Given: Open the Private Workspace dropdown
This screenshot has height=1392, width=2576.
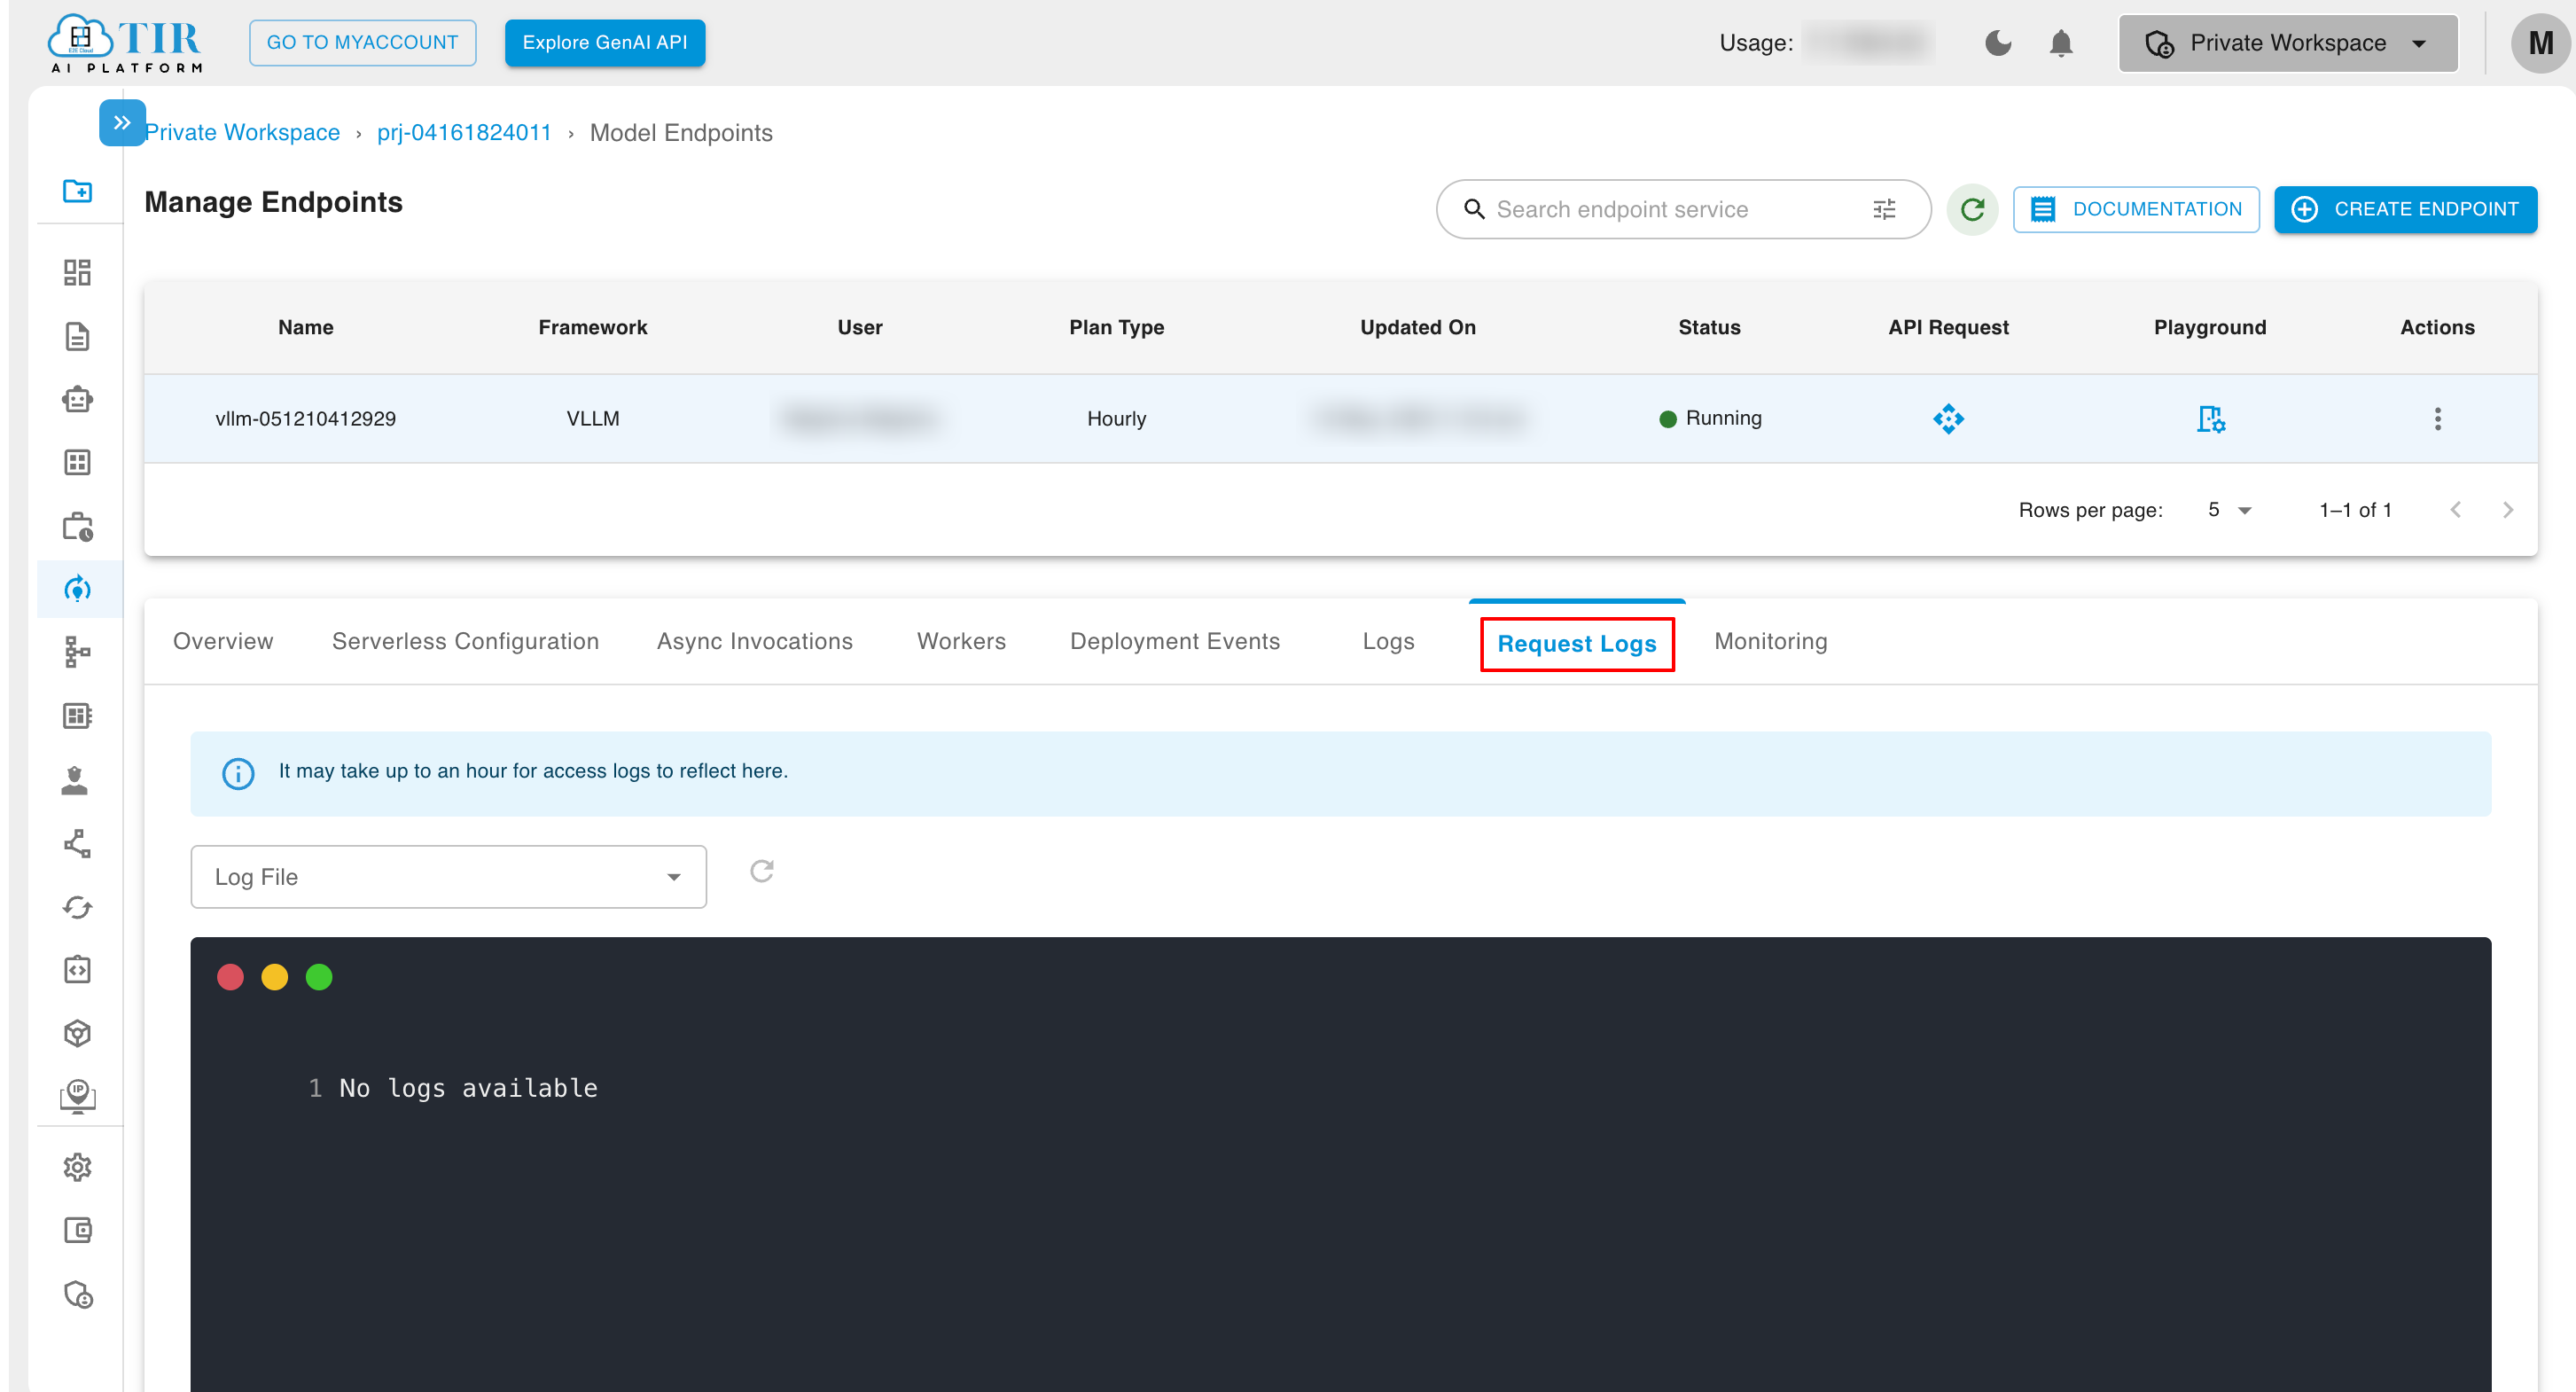Looking at the screenshot, I should click(2288, 43).
